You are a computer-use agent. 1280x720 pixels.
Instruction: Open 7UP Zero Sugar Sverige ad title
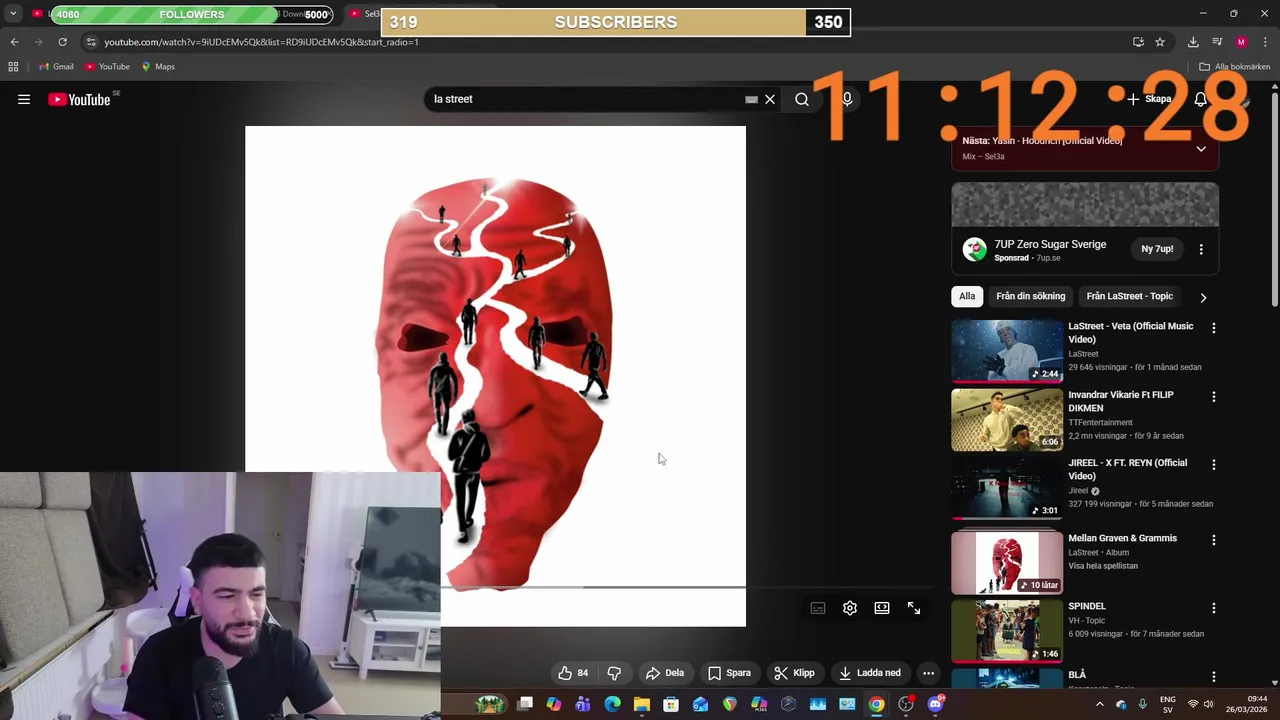click(x=1050, y=244)
